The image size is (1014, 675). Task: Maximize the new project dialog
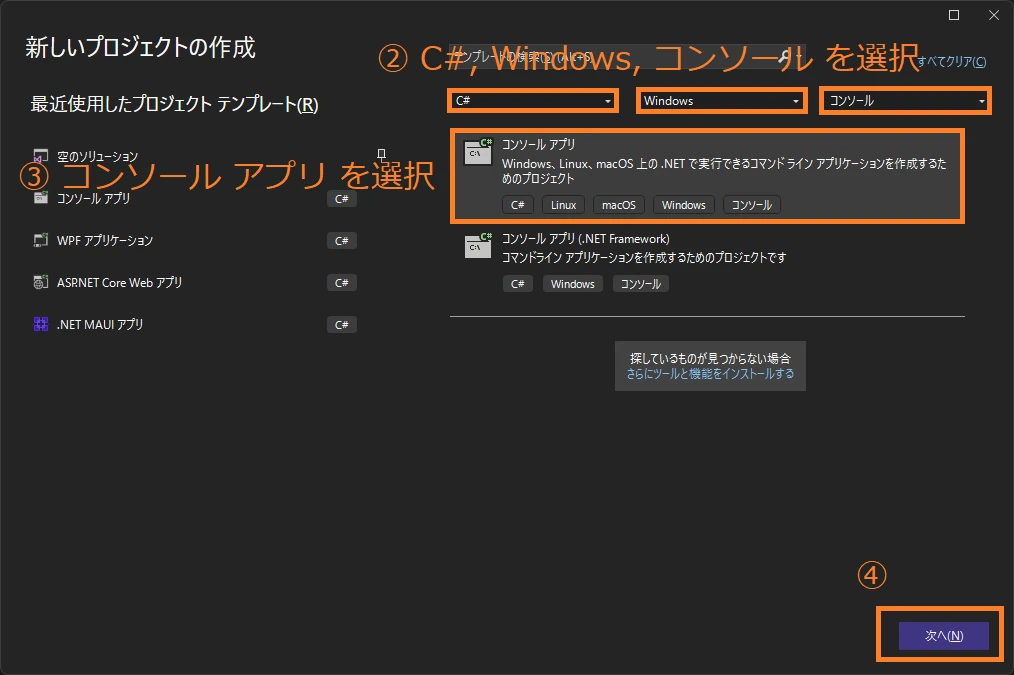(x=954, y=15)
